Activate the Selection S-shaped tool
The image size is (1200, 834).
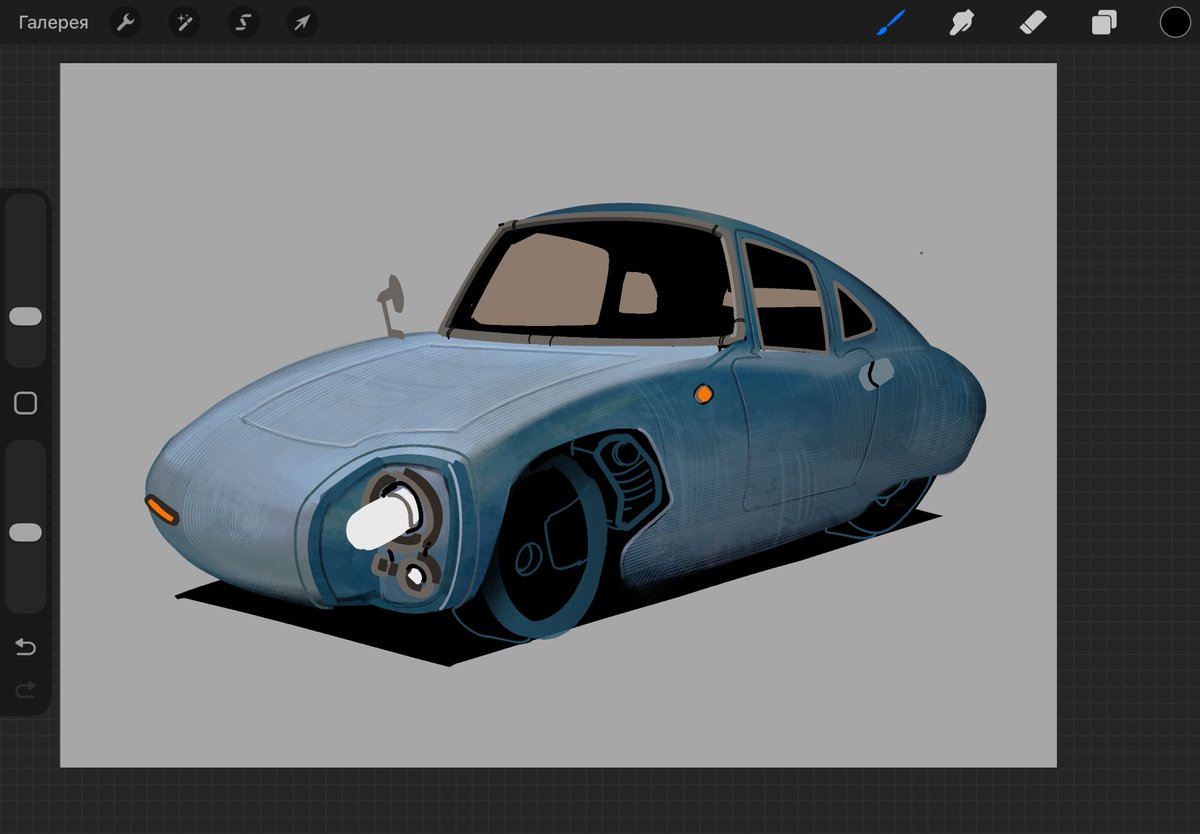tap(243, 22)
